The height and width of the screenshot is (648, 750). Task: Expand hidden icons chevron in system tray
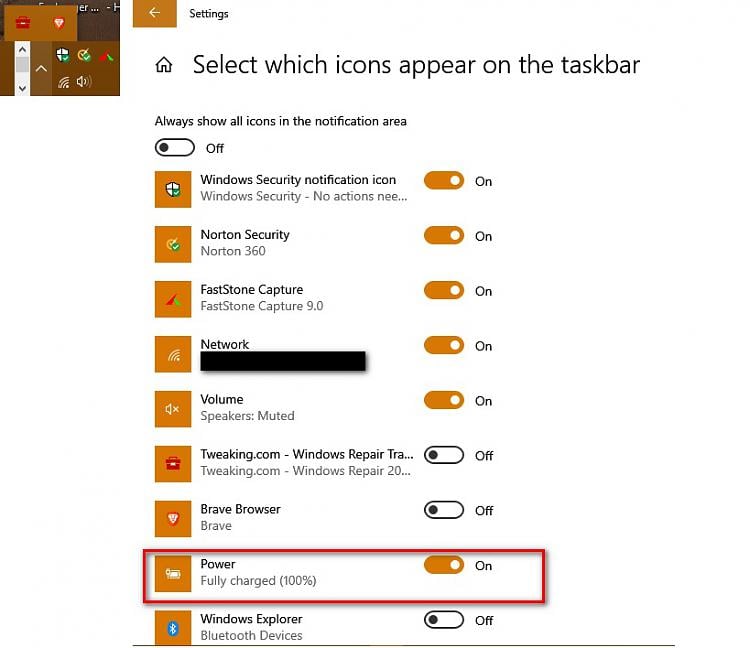[42, 69]
